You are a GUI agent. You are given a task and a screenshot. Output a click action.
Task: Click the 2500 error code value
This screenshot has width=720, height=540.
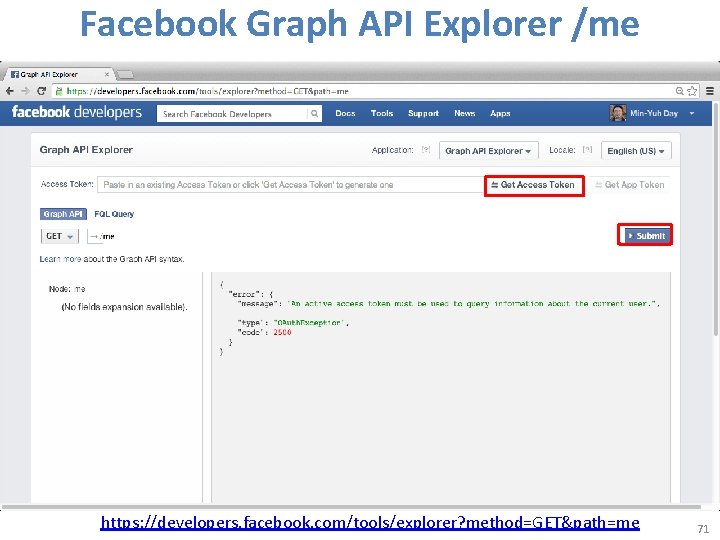point(282,332)
